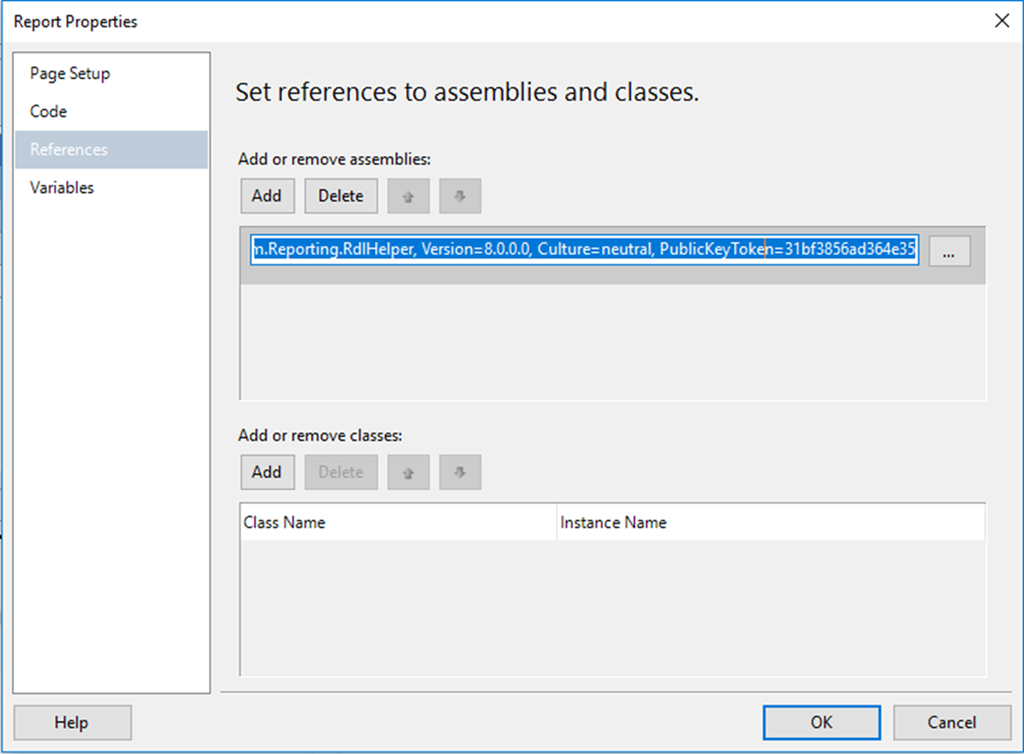
Task: Move selected assembly up with arrow
Action: [408, 196]
